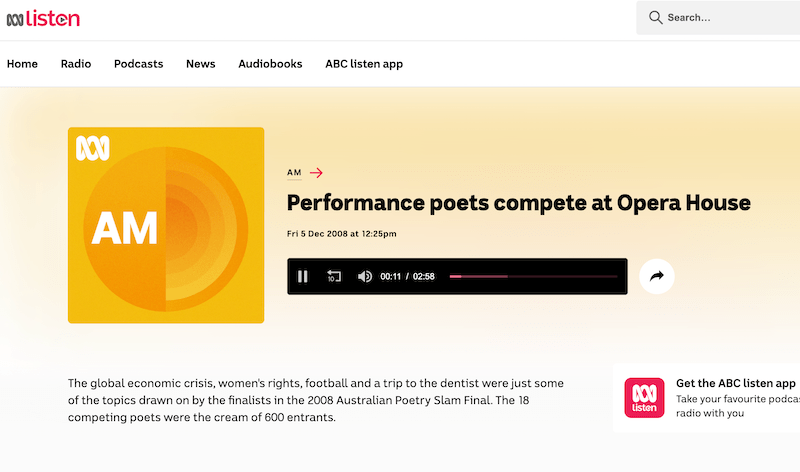Follow the AM program link

click(294, 173)
